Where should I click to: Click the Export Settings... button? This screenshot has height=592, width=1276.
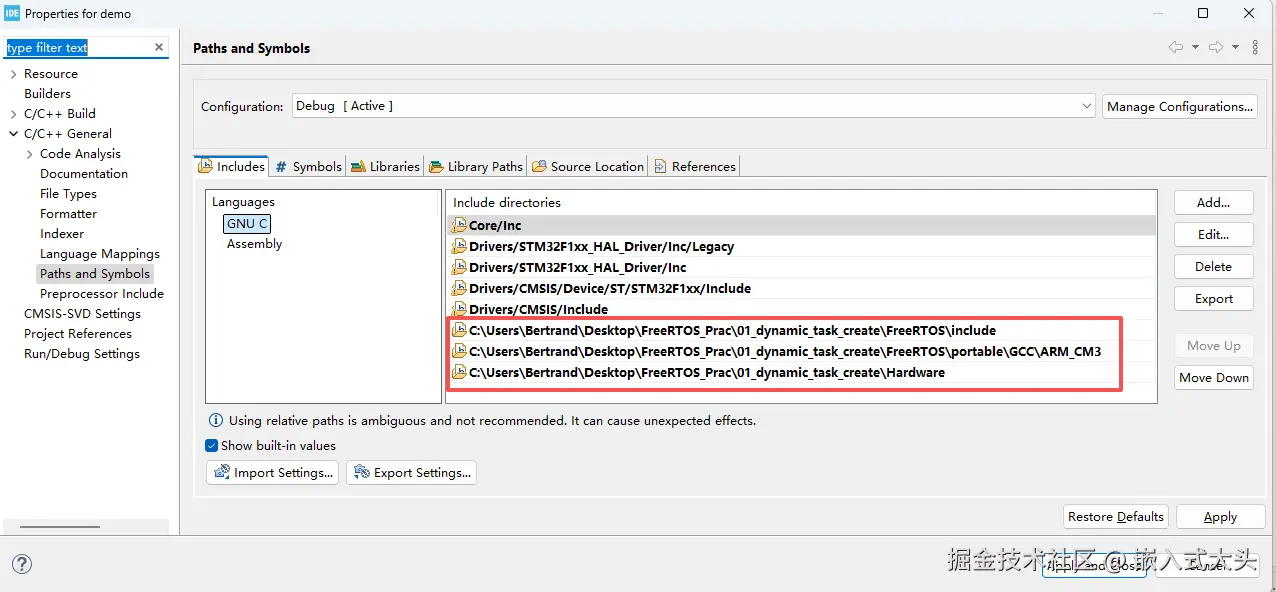click(x=411, y=472)
